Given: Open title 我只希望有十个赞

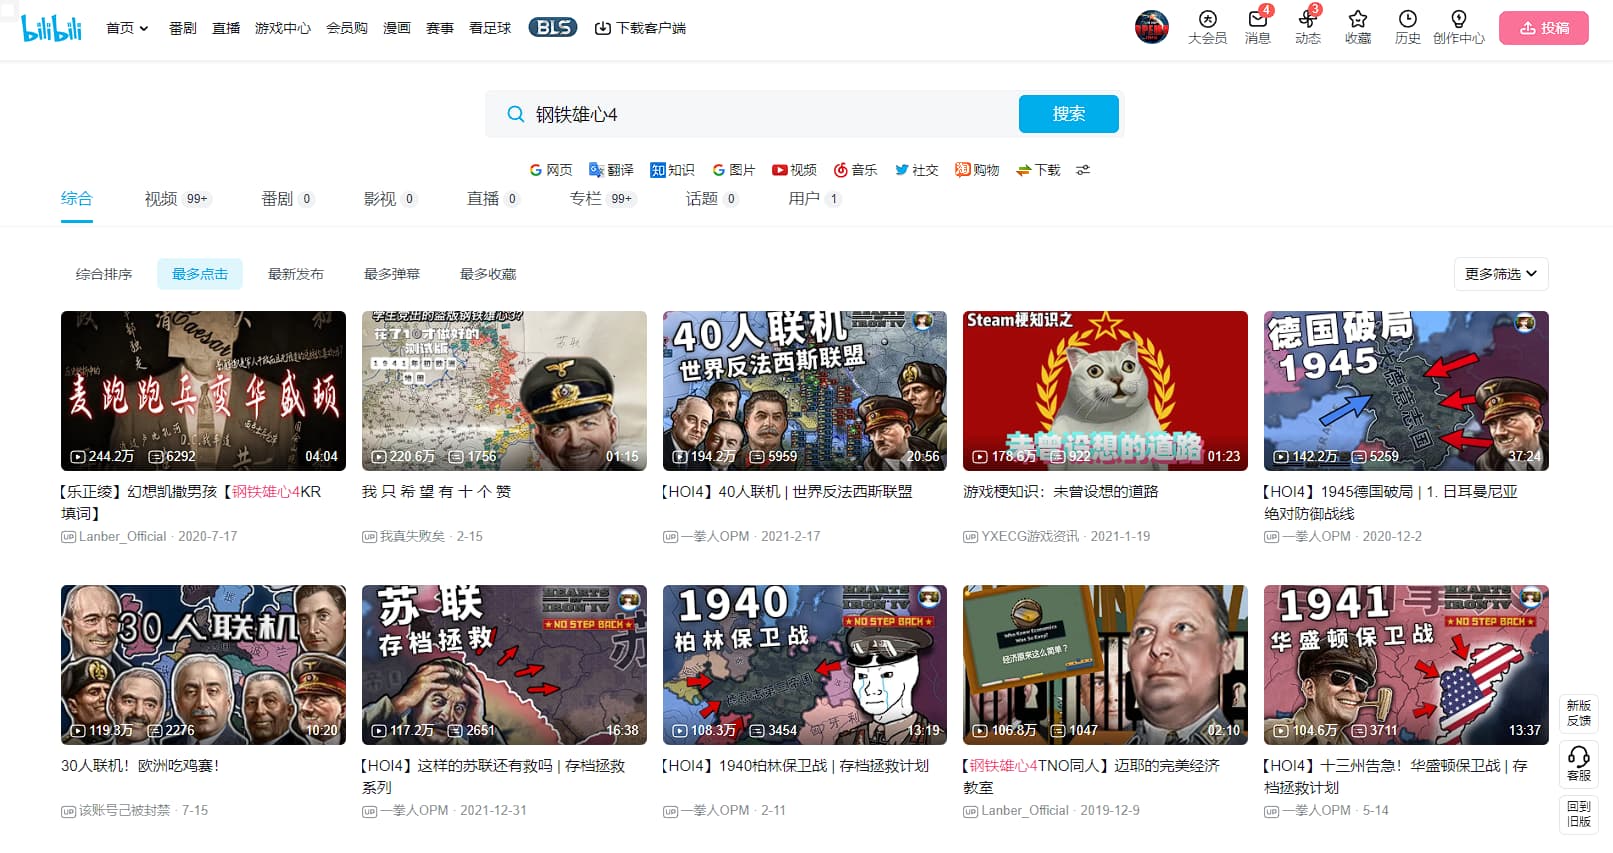Looking at the screenshot, I should click(x=436, y=492).
